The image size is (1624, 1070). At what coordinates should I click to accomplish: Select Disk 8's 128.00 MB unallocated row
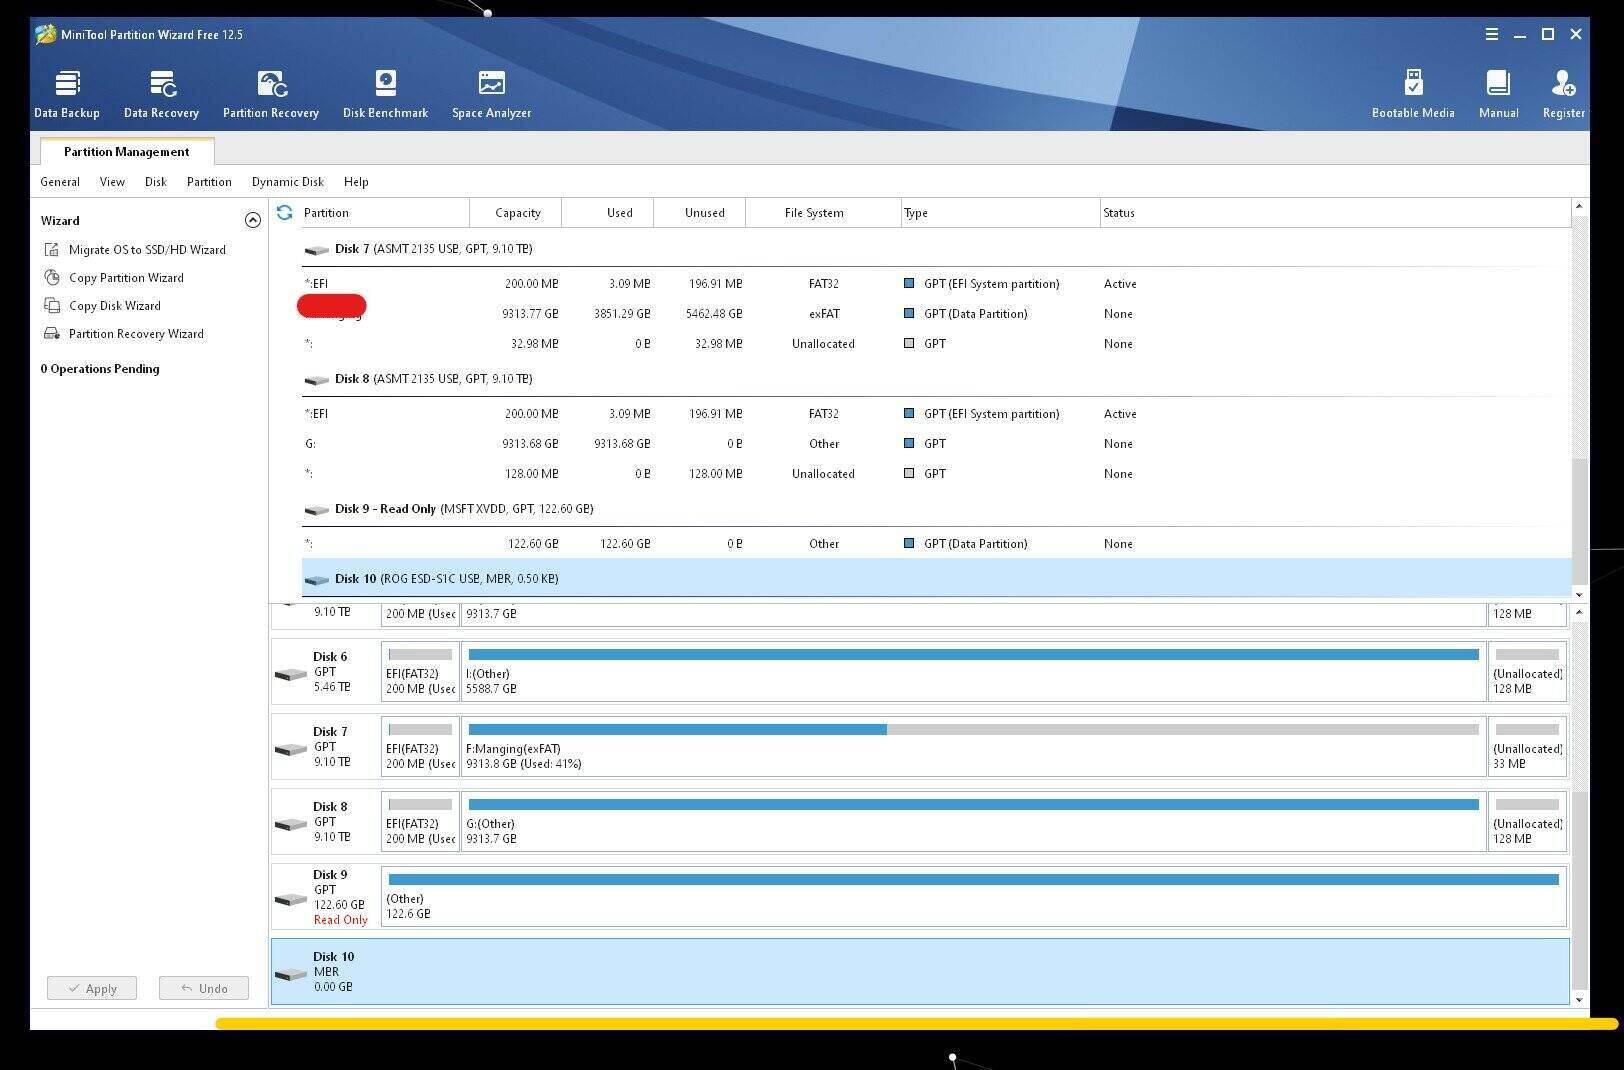tap(936, 473)
